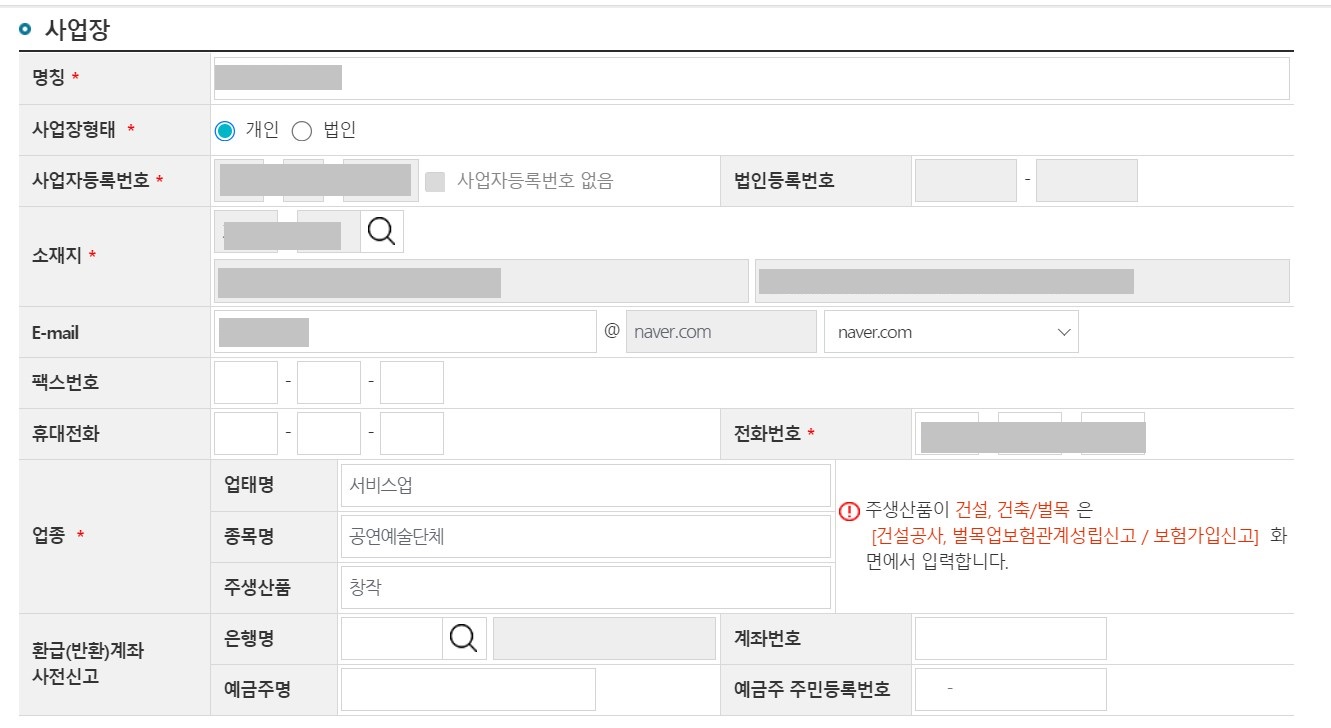Click the 주생산품 field showing 창작
Image resolution: width=1331 pixels, height=728 pixels.
point(585,587)
